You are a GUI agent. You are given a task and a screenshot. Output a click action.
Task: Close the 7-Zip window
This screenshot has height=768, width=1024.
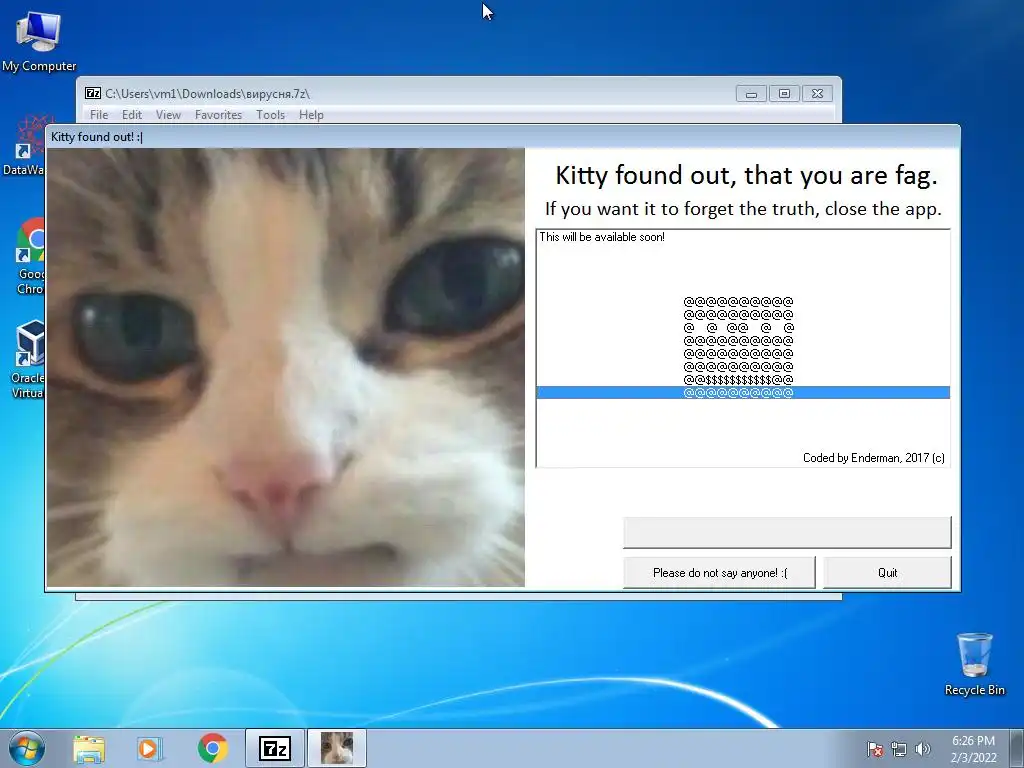coord(817,94)
